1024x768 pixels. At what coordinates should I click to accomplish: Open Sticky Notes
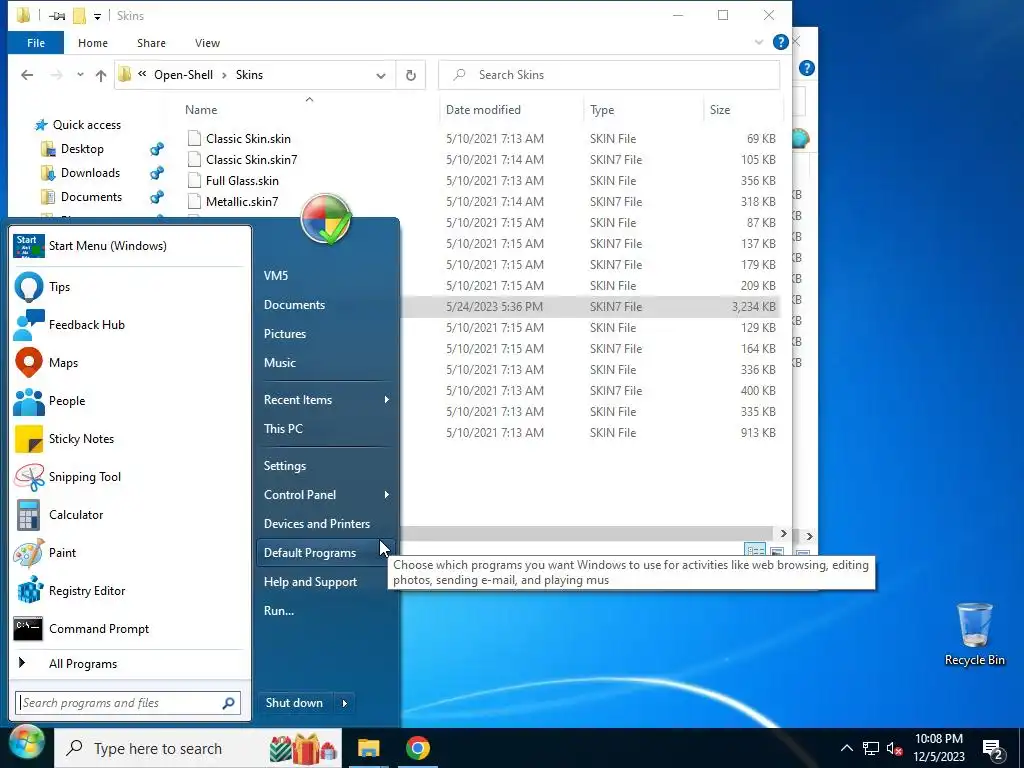[129, 439]
